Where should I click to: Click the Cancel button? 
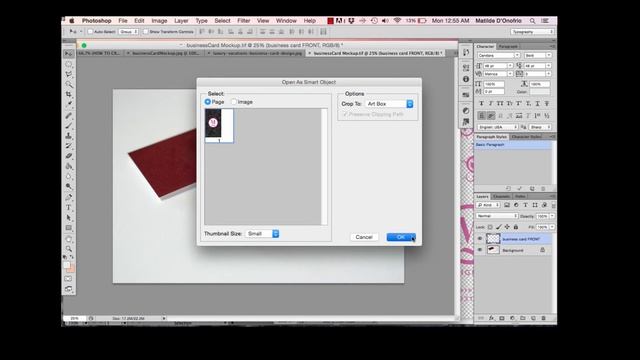coord(364,237)
